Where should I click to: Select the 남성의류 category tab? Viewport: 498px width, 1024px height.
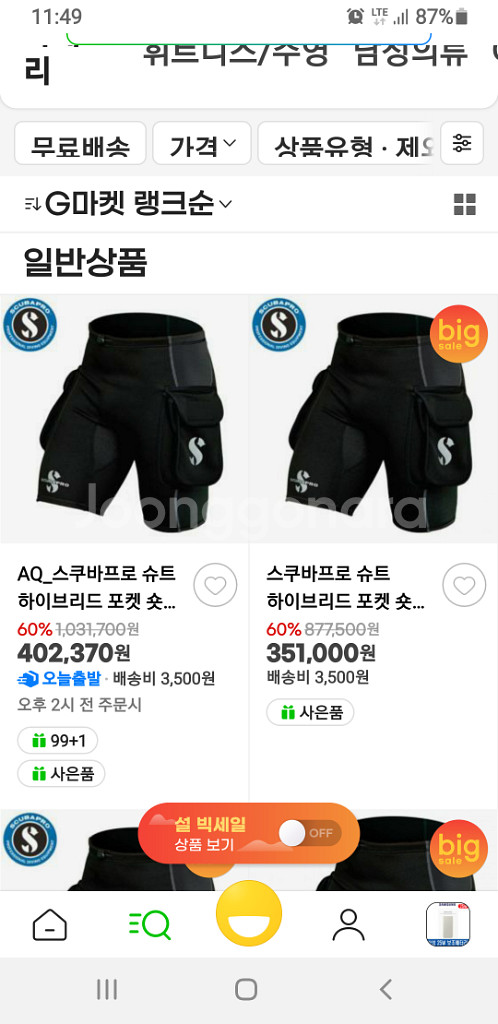pyautogui.click(x=412, y=54)
